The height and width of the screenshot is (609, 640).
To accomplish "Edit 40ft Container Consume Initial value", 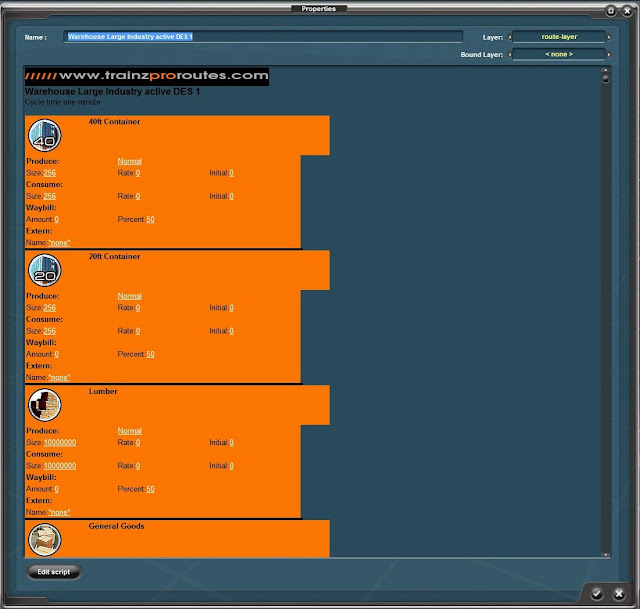I will (231, 196).
